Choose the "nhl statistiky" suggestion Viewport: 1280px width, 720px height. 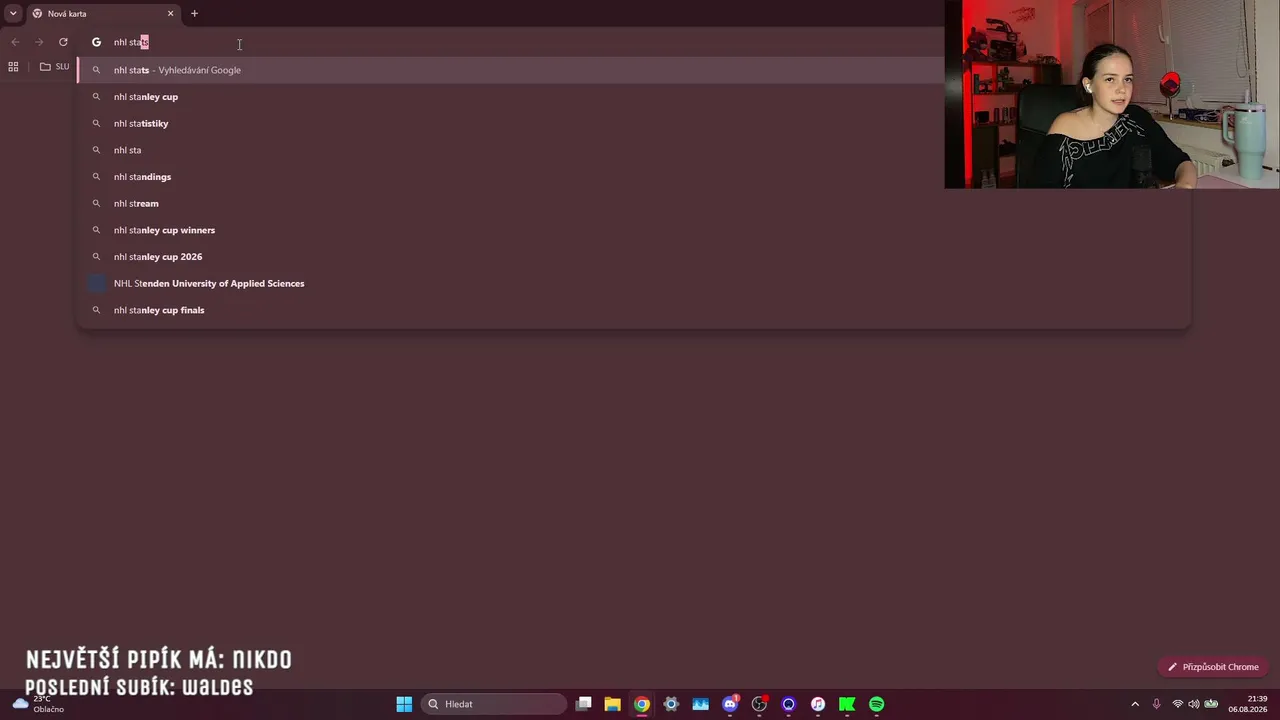tap(634, 123)
